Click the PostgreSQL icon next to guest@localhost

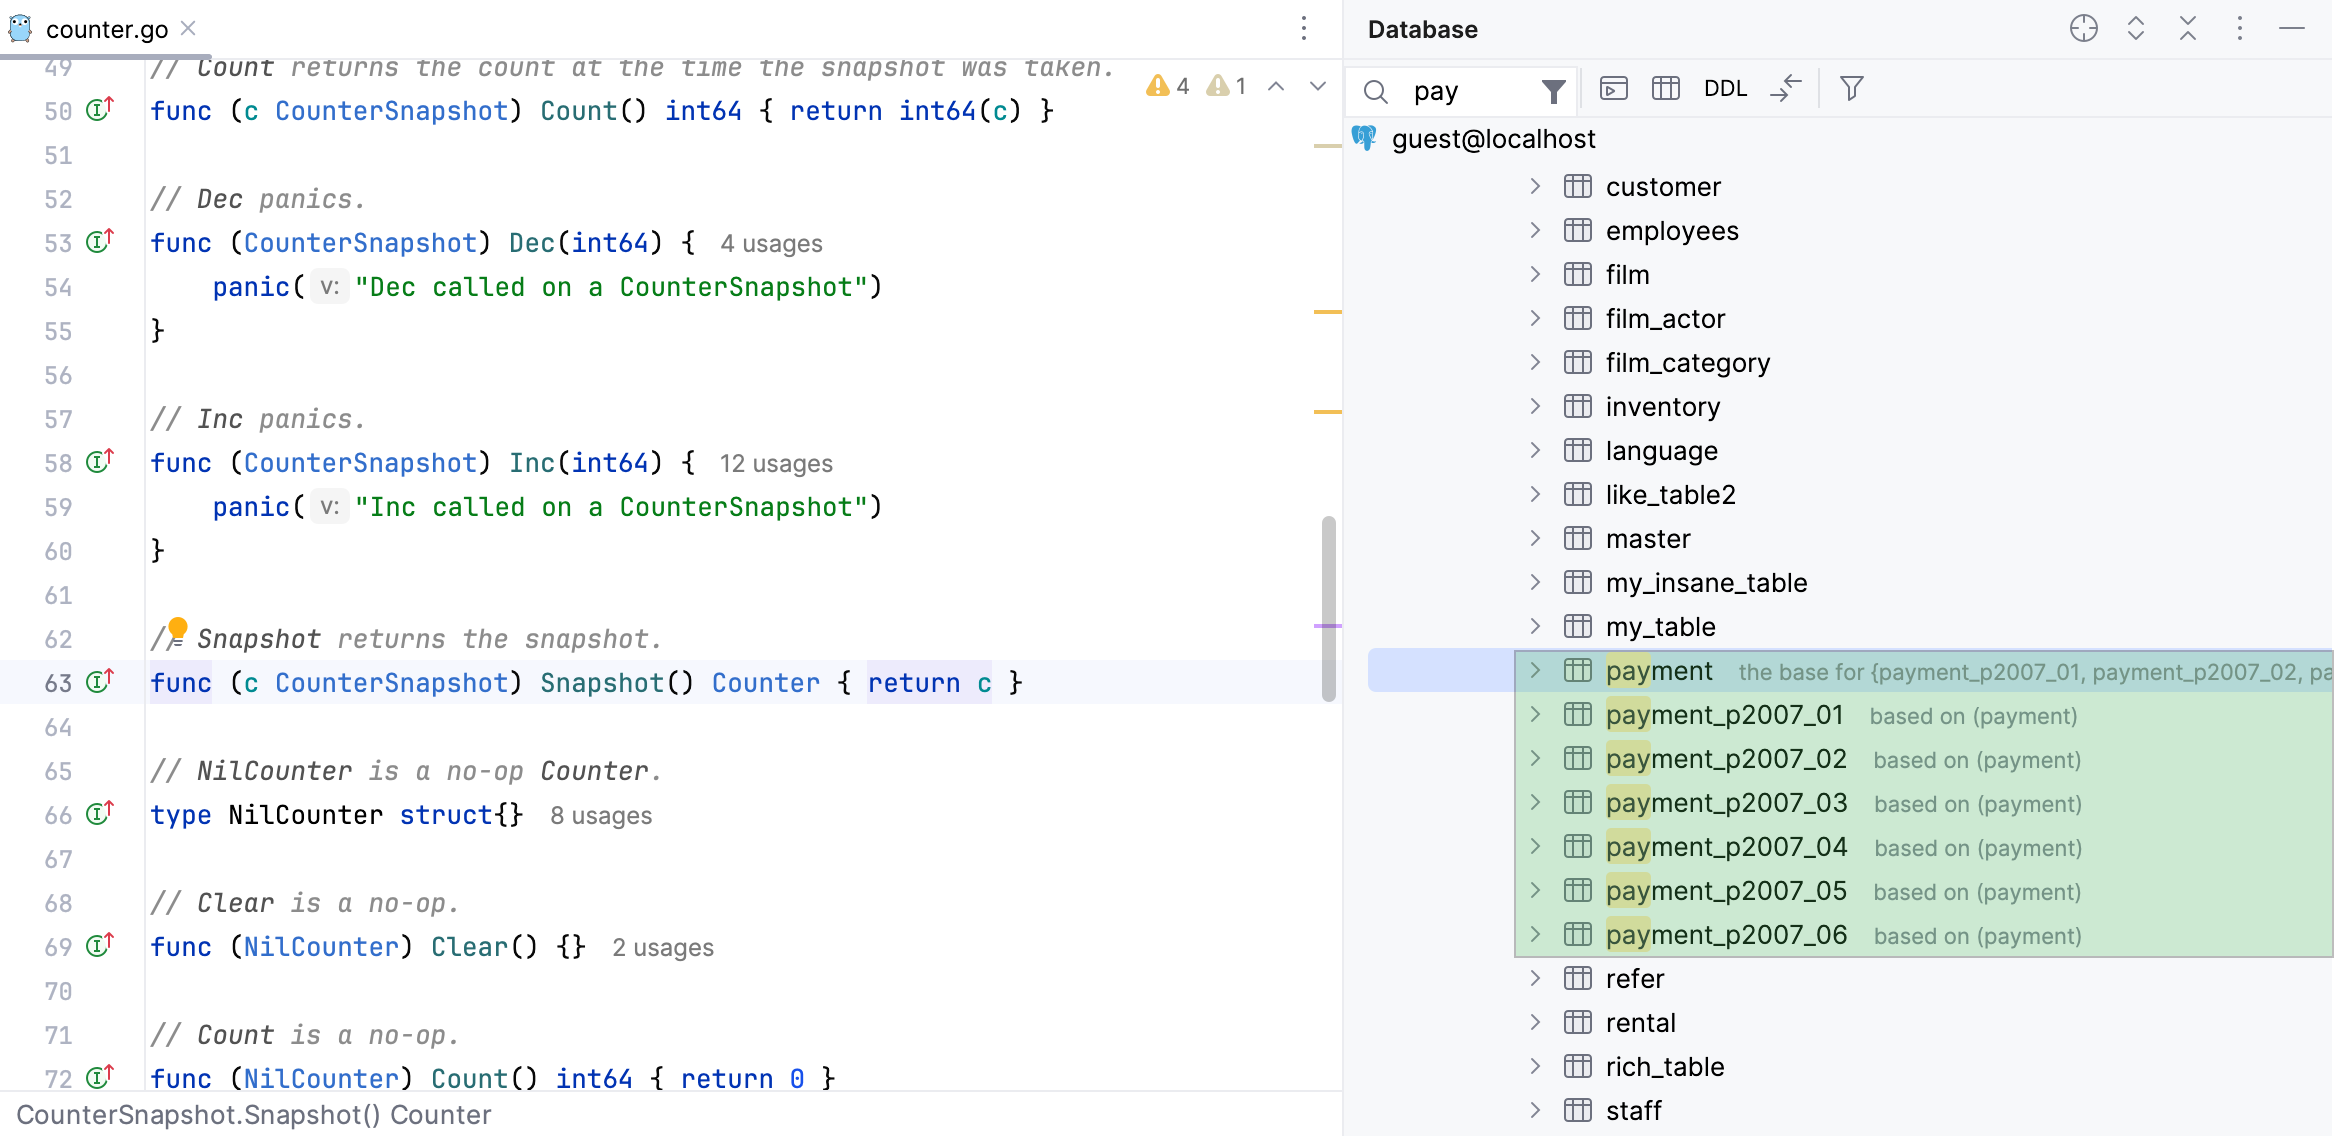point(1363,138)
